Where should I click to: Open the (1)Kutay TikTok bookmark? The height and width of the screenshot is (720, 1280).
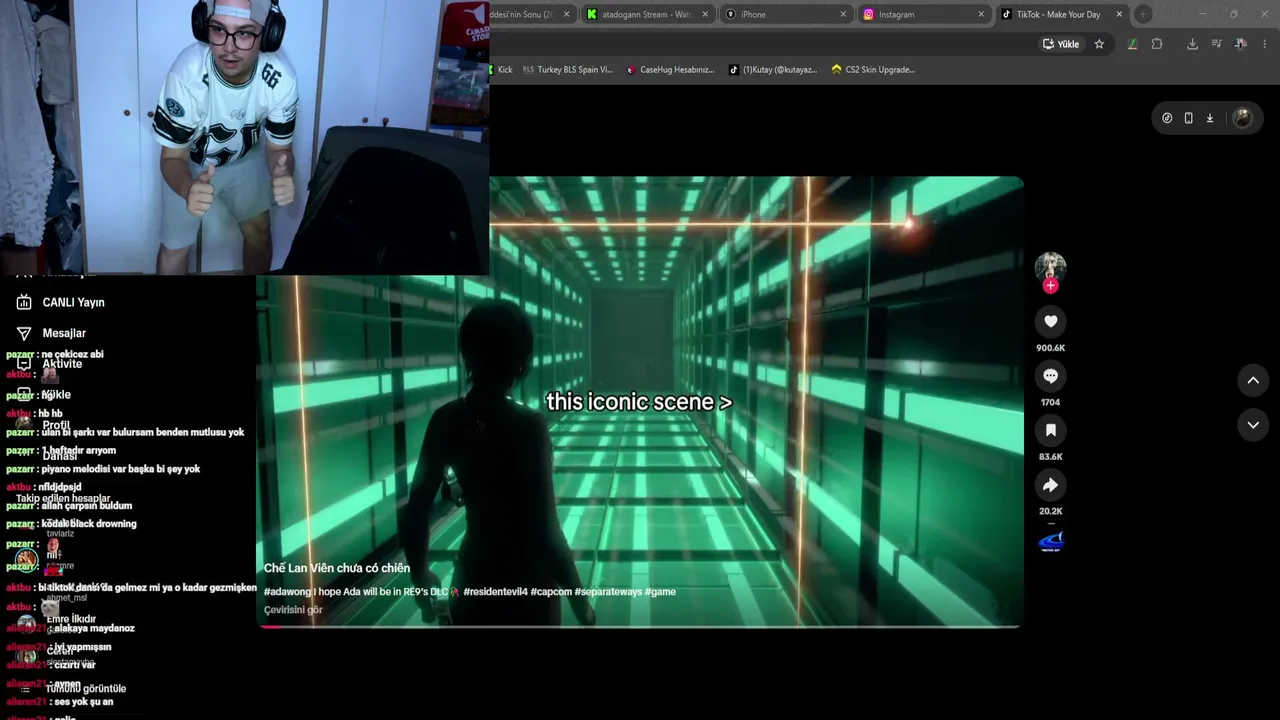pyautogui.click(x=773, y=70)
